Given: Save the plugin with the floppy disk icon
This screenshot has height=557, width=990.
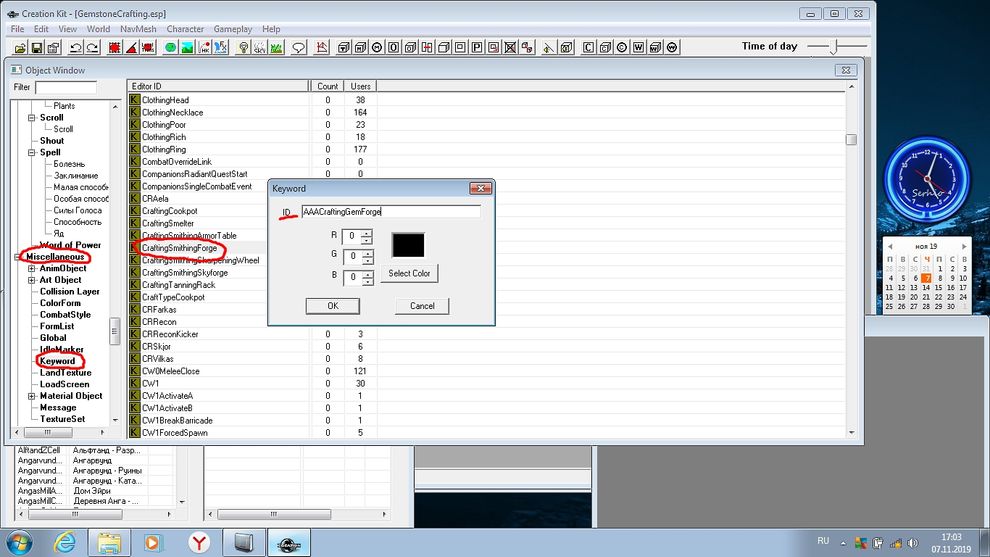Looking at the screenshot, I should click(37, 47).
